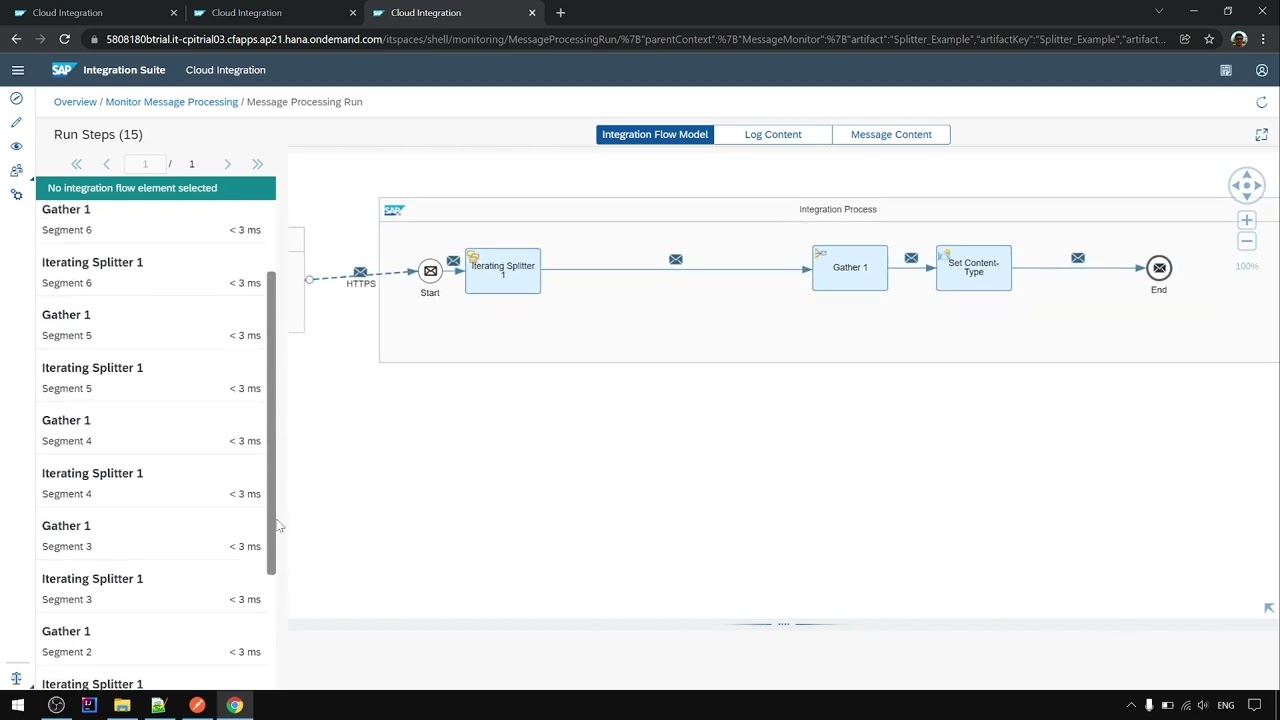Open the Monitor eye icon in sidebar

16,146
